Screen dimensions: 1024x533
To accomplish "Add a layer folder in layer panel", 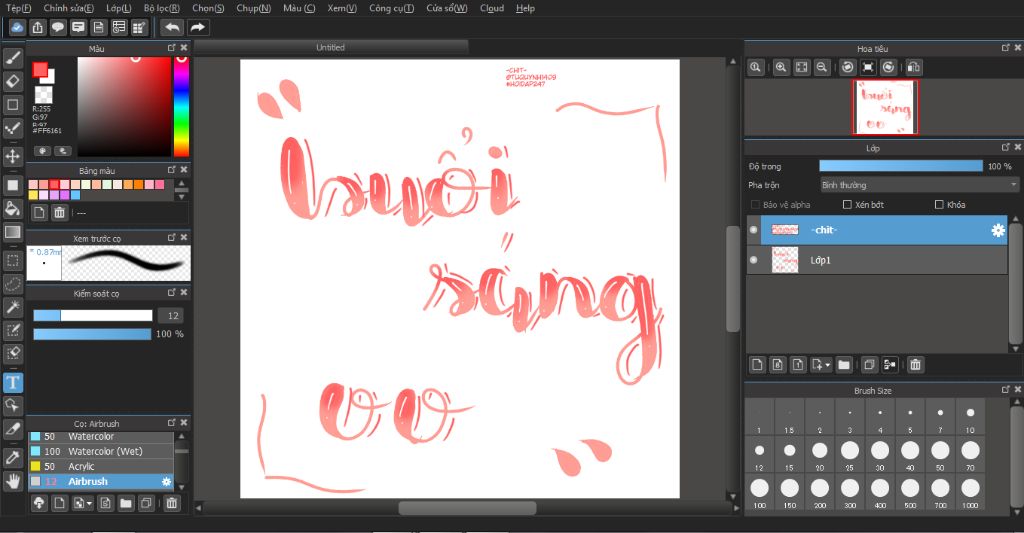I will 844,364.
